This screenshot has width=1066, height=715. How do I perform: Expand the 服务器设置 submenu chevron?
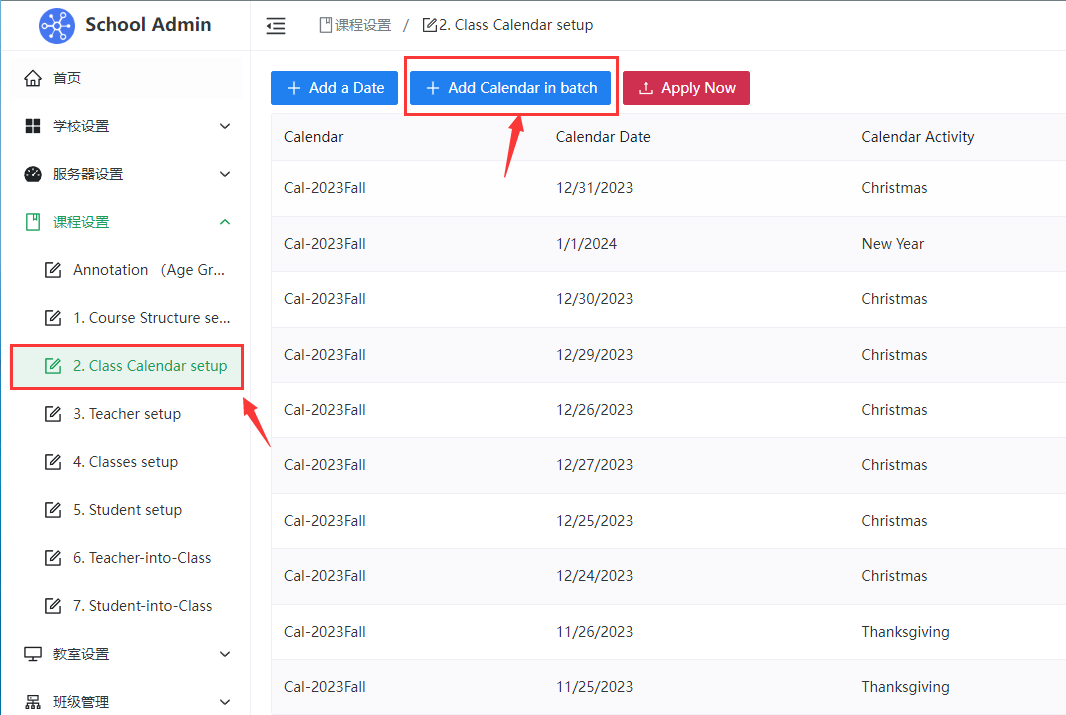pyautogui.click(x=225, y=174)
